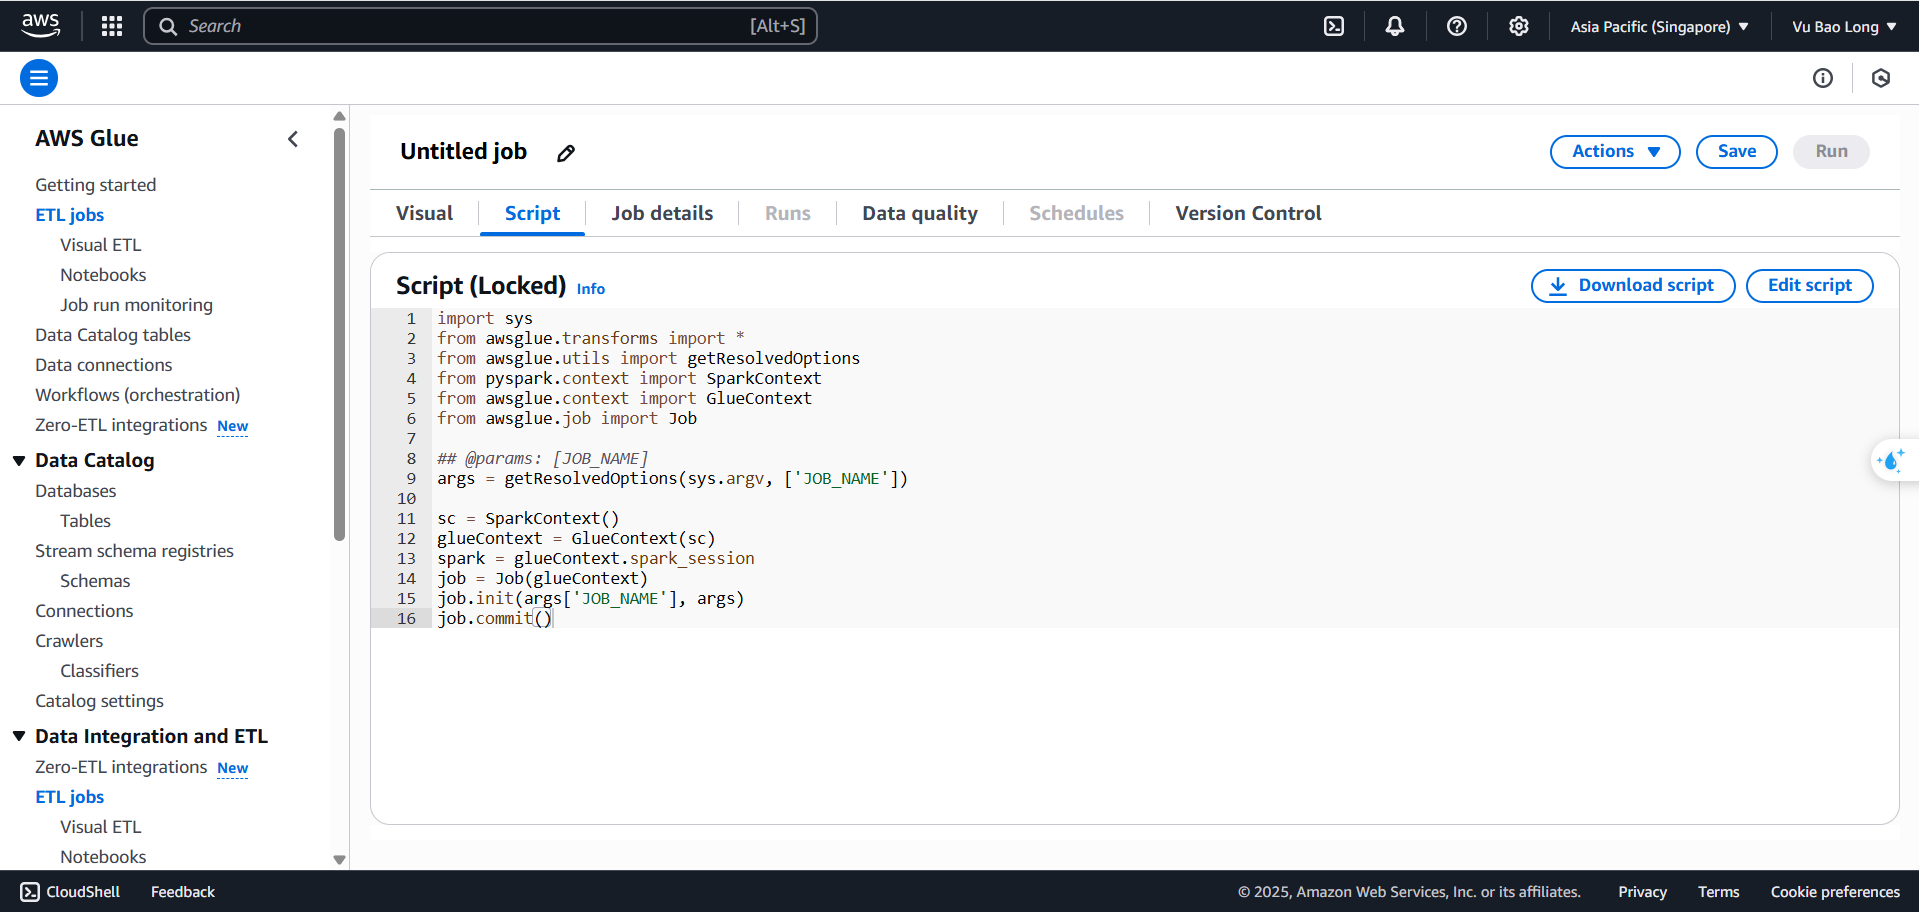Click Download script button

click(1633, 286)
